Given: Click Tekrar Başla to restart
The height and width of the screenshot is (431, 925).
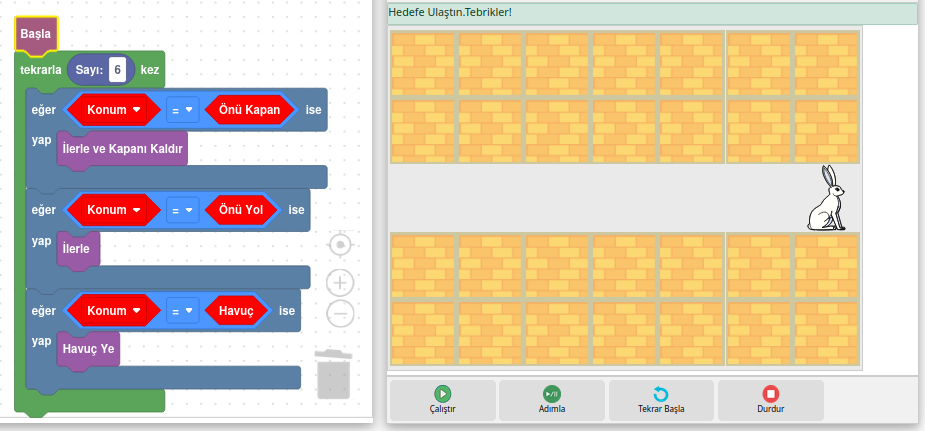Looking at the screenshot, I should (x=660, y=400).
